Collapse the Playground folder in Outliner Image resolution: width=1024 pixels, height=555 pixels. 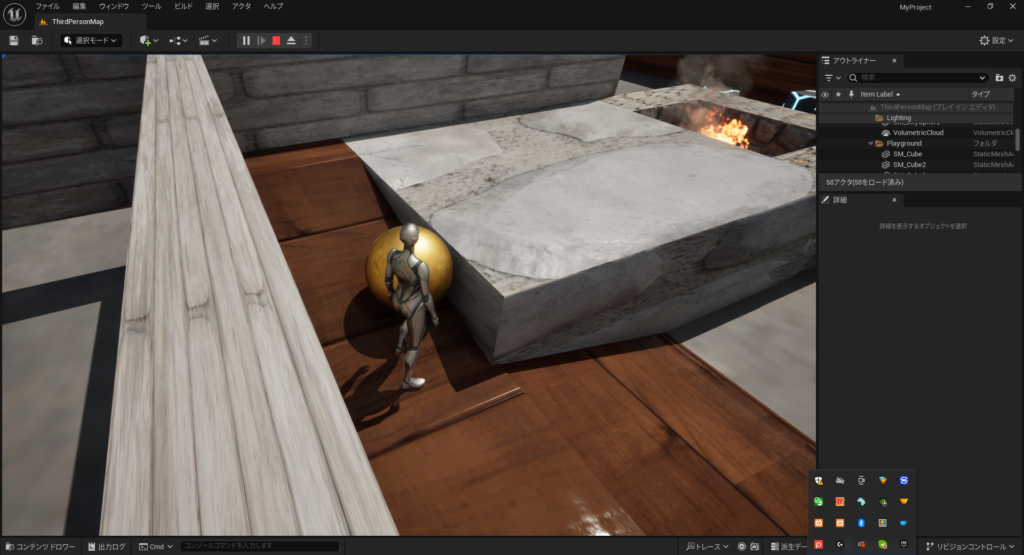click(869, 143)
